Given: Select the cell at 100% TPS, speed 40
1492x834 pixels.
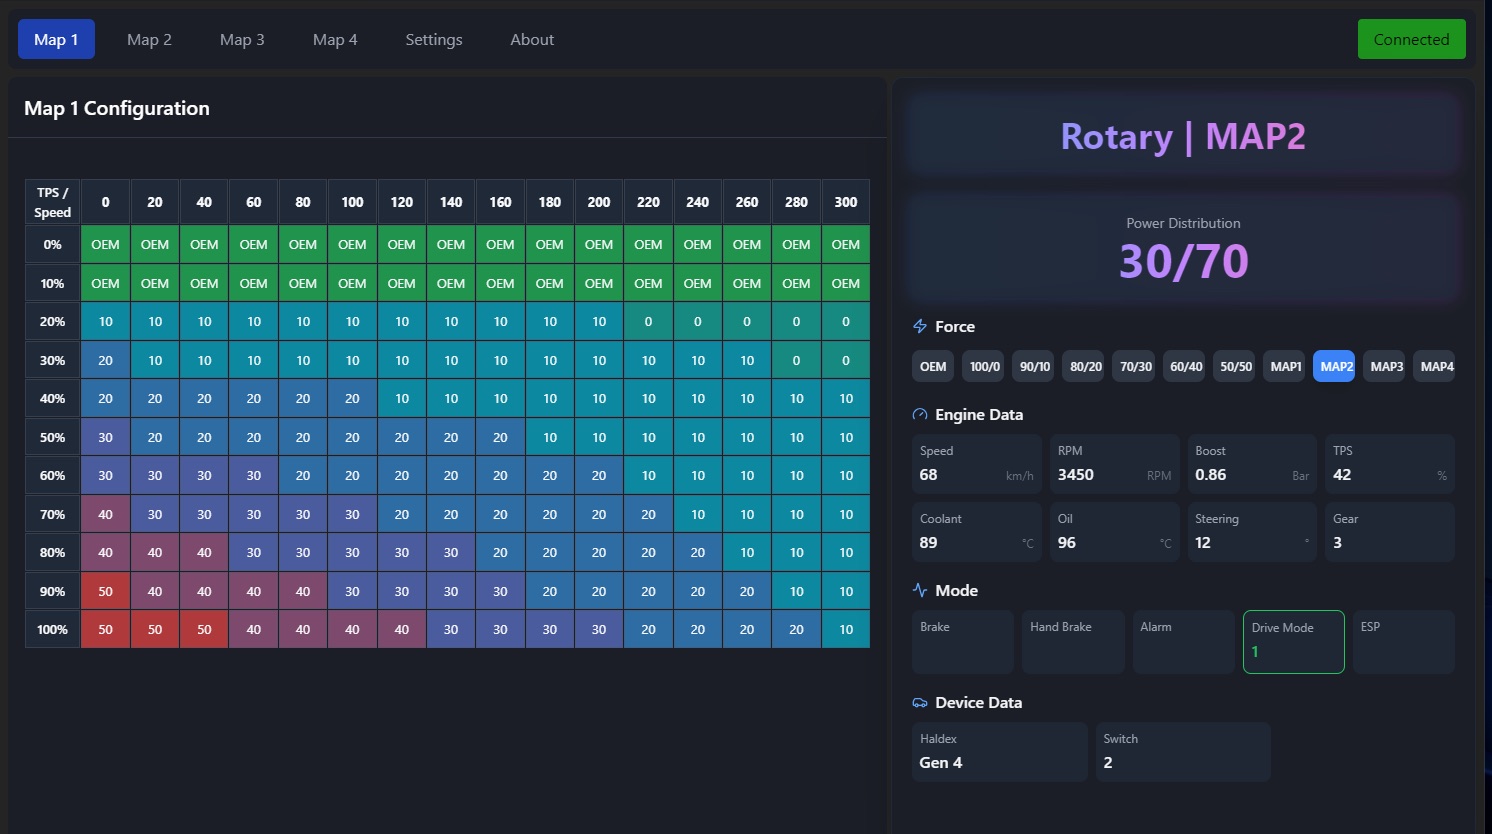Looking at the screenshot, I should pyautogui.click(x=204, y=630).
